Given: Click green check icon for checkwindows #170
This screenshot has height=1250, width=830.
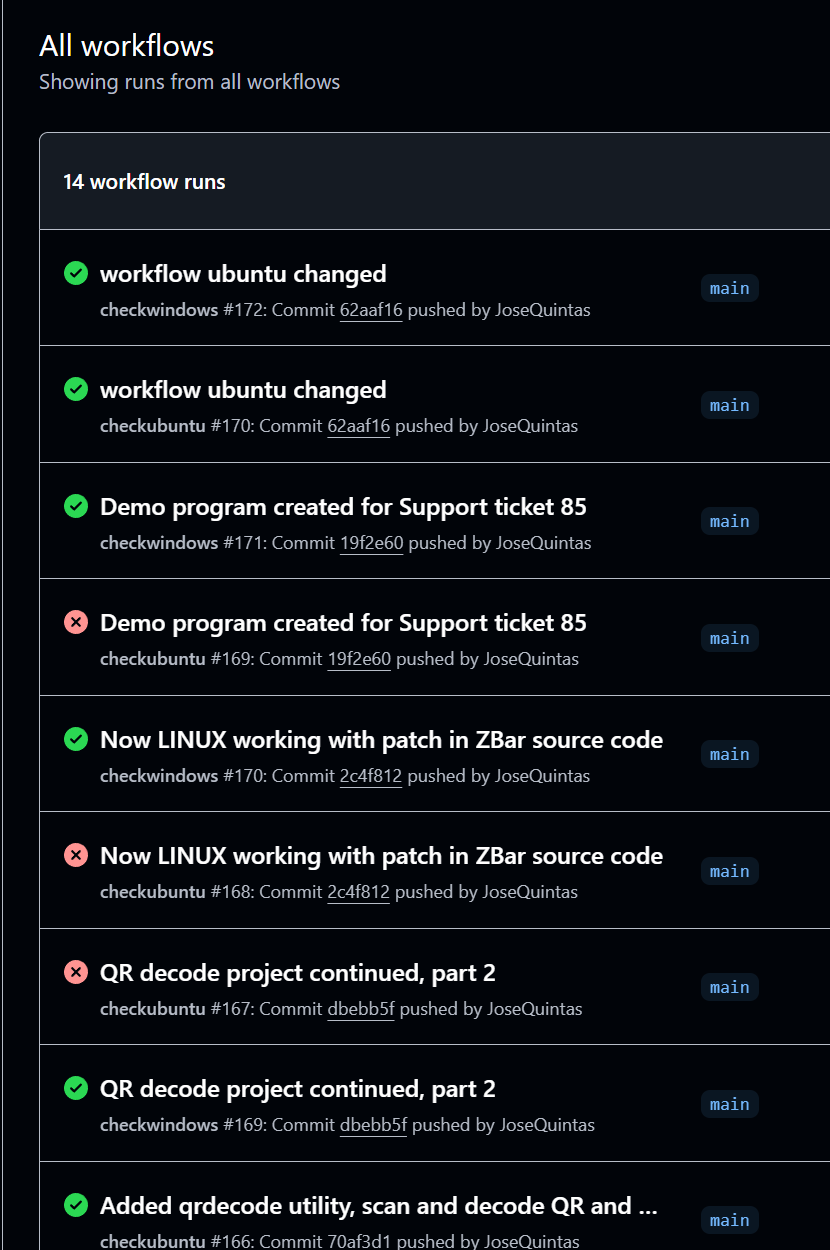Looking at the screenshot, I should tap(76, 739).
